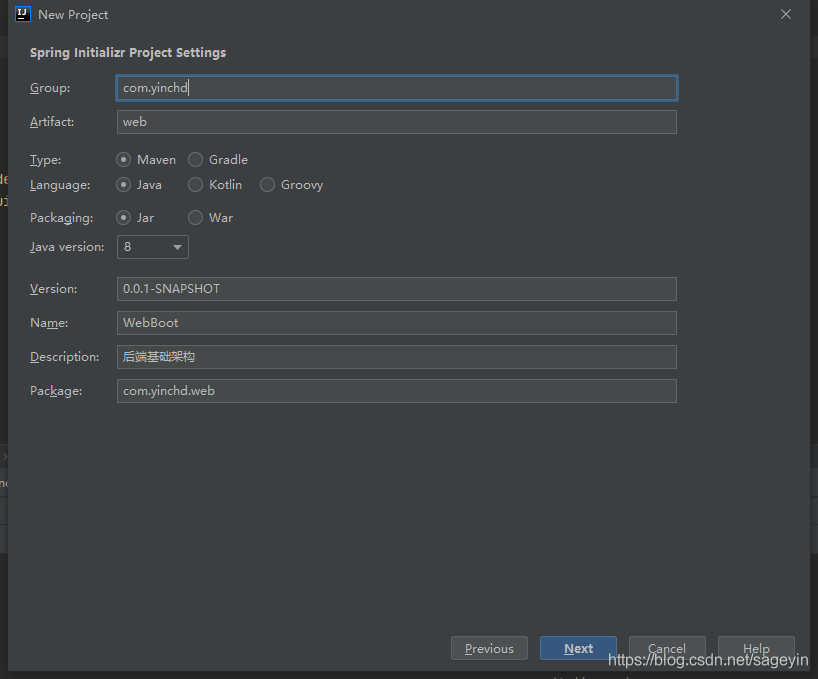This screenshot has width=818, height=679.
Task: Click the Group label
Action: pyautogui.click(x=50, y=88)
